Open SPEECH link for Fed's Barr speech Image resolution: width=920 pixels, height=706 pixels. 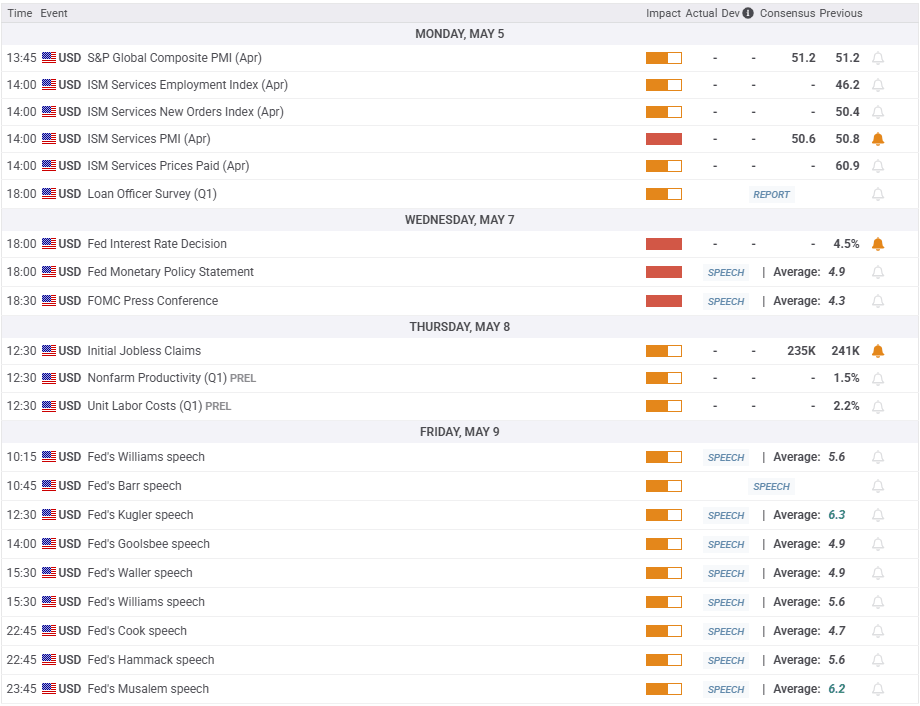click(771, 487)
